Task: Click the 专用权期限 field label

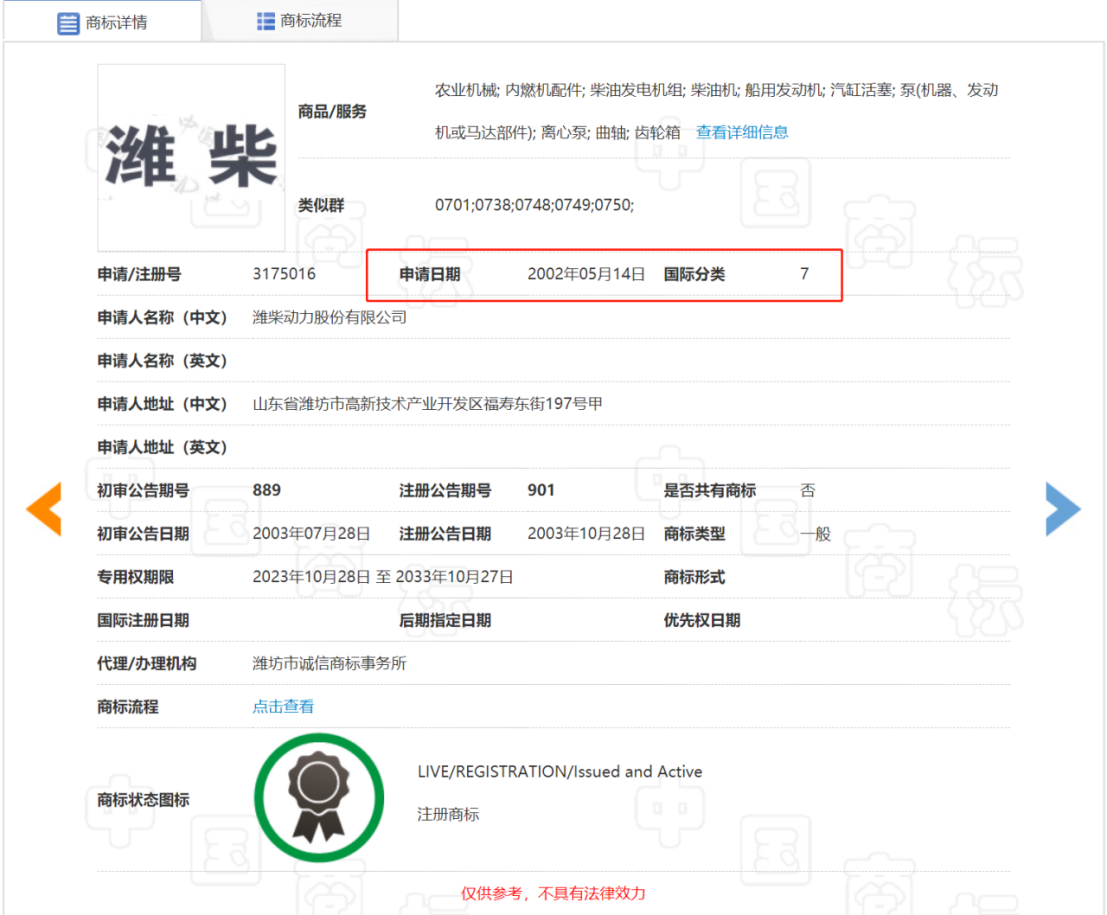Action: pos(136,578)
